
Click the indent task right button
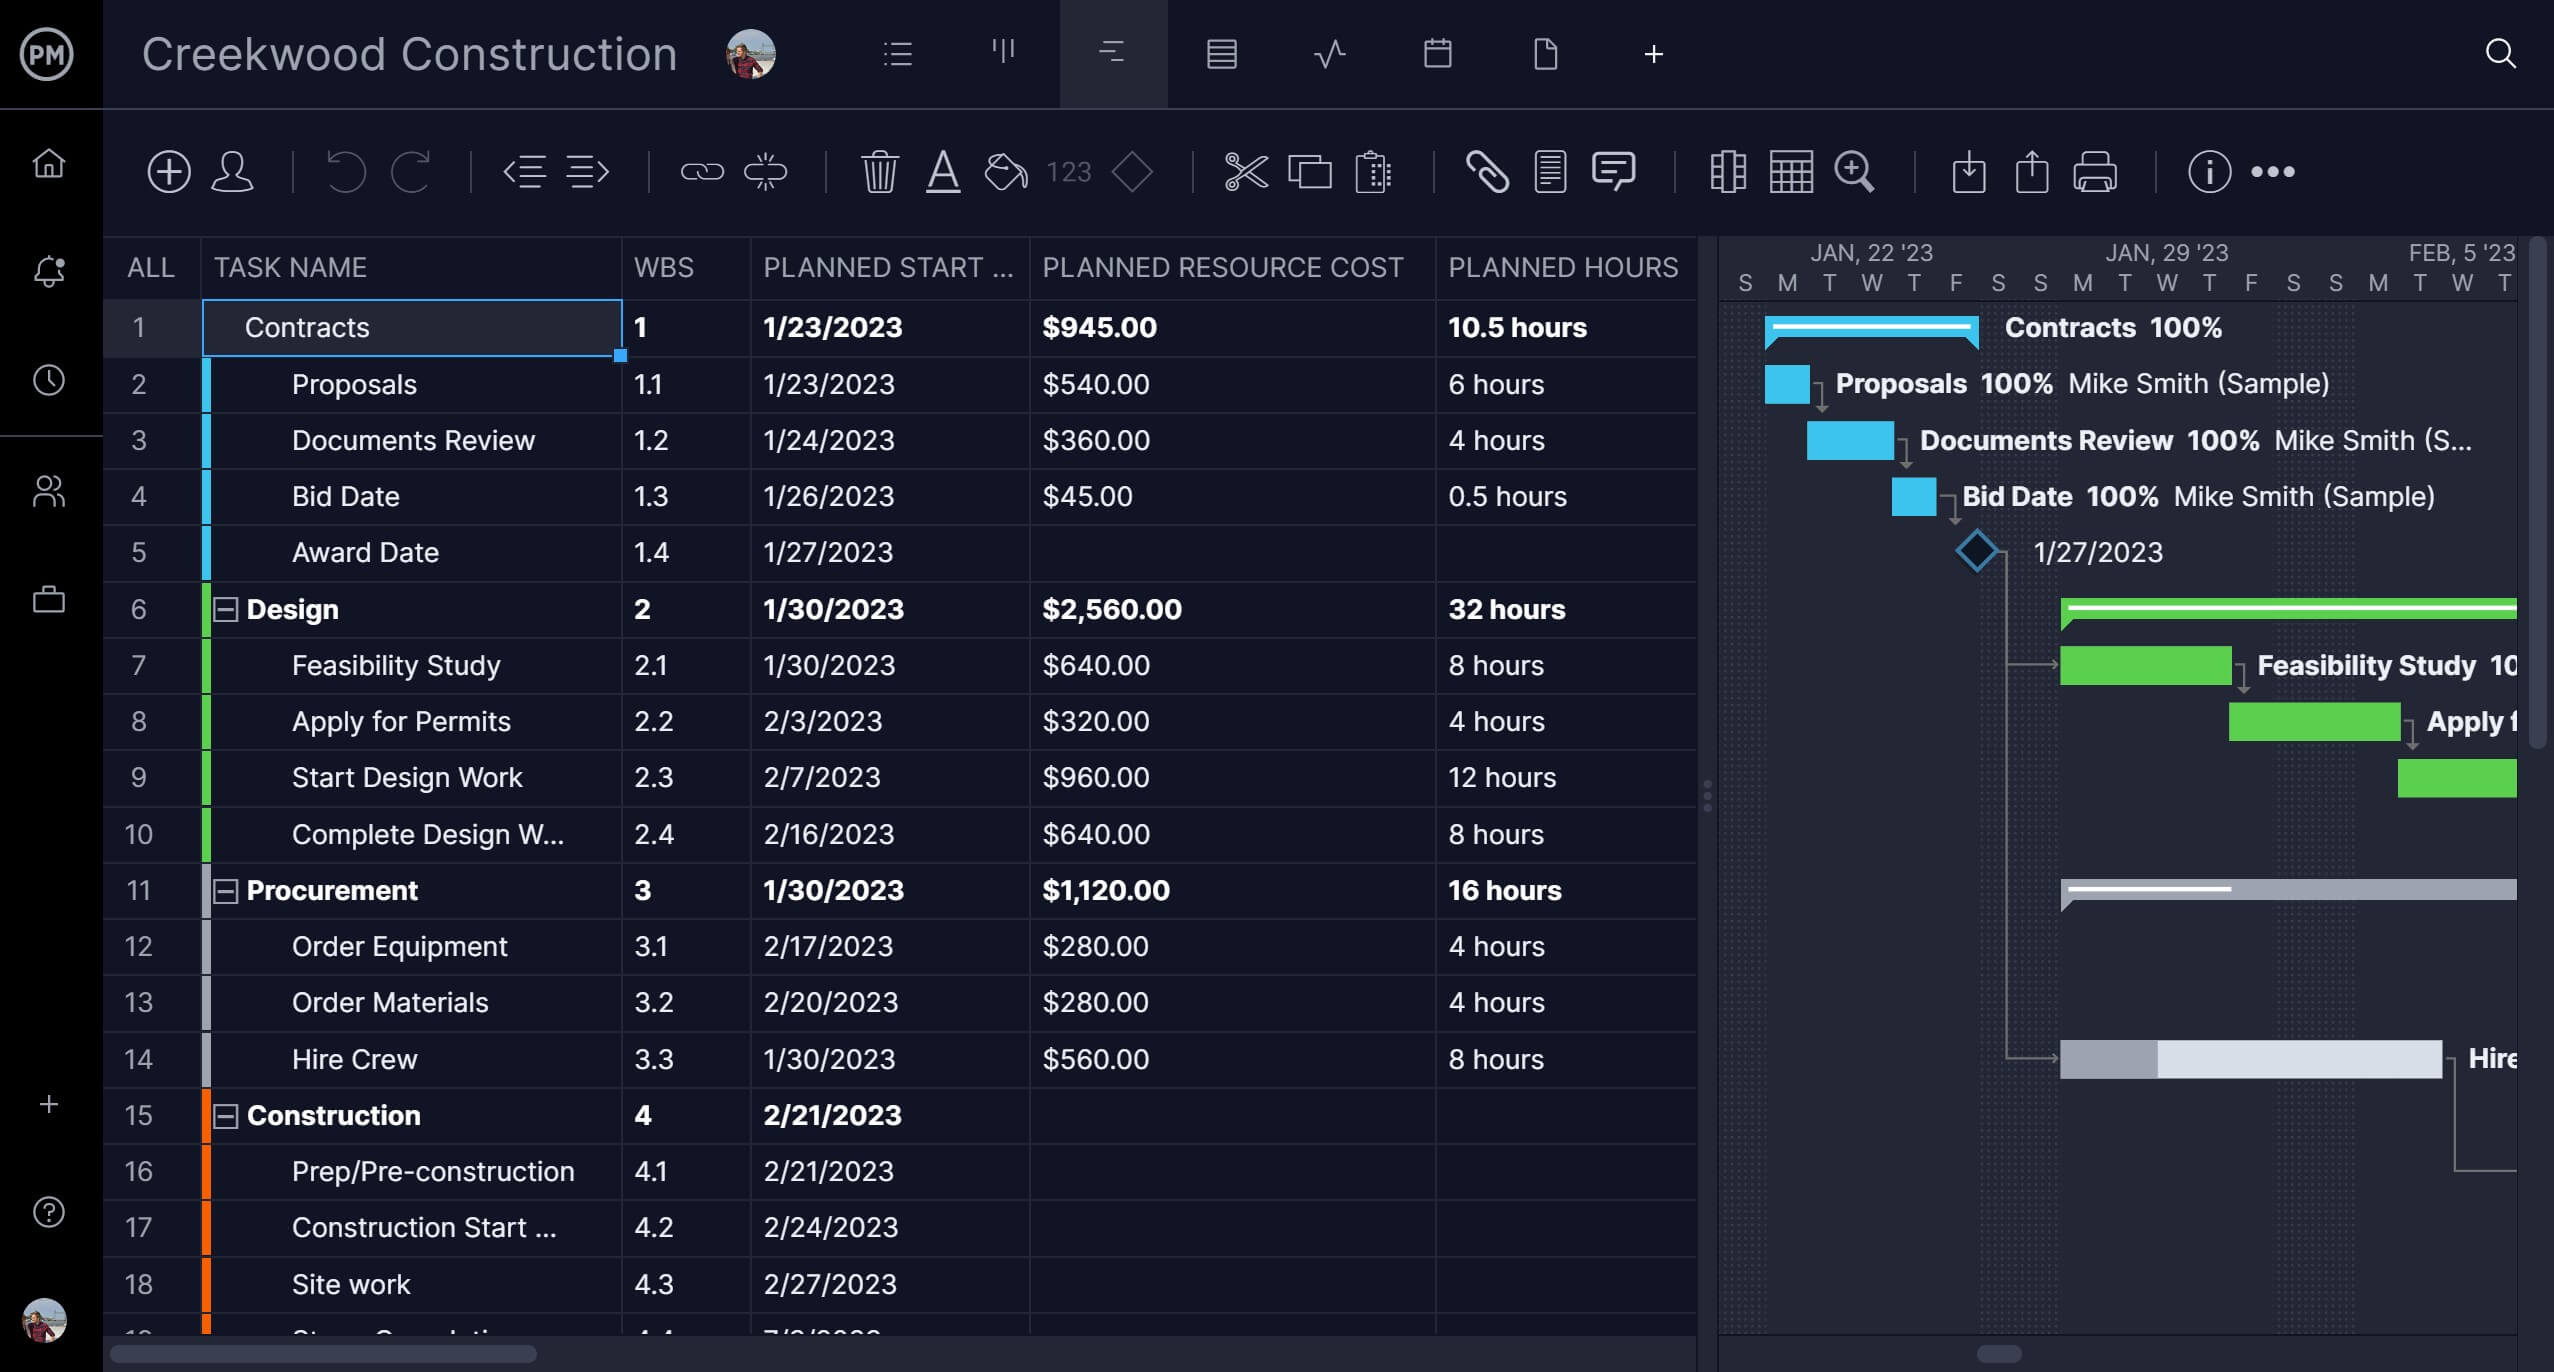pyautogui.click(x=590, y=171)
